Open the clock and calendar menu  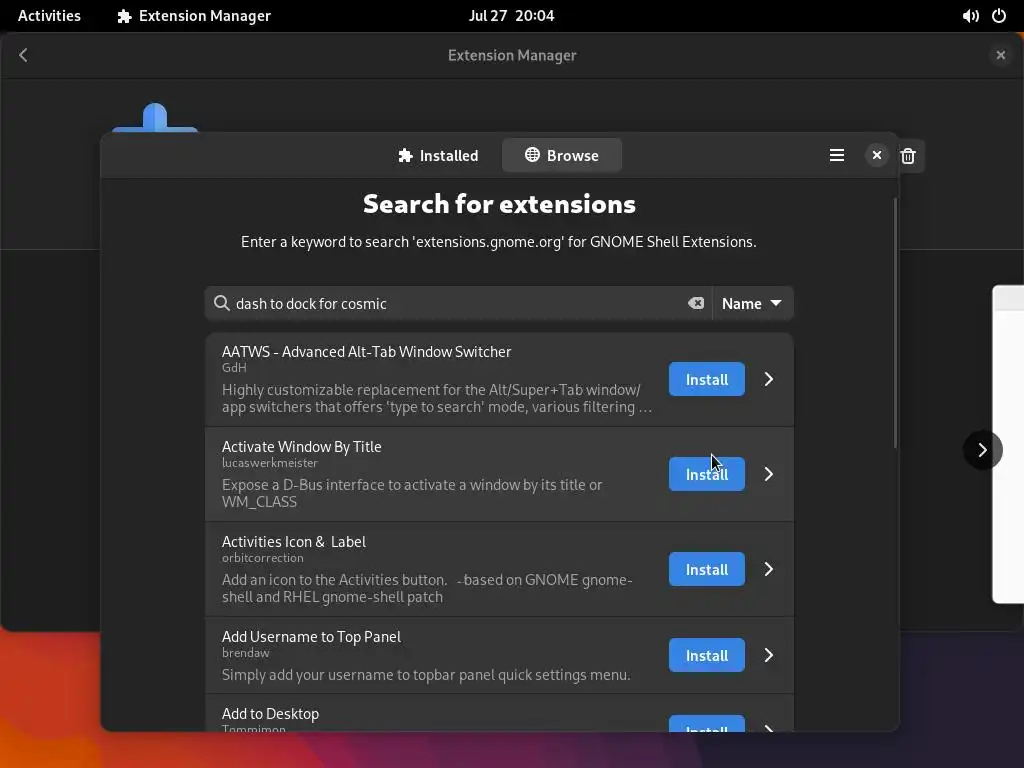click(511, 16)
